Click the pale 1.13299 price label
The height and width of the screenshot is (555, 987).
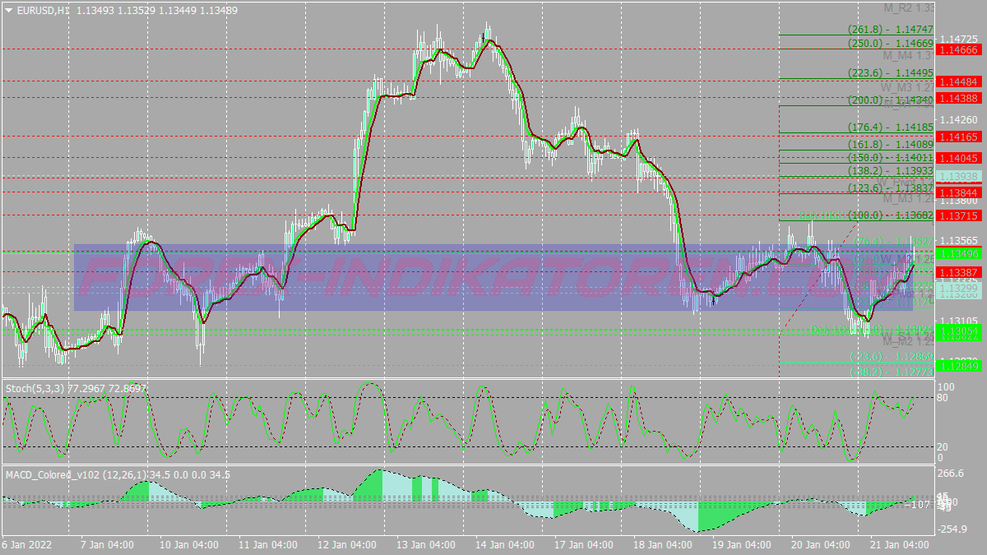[959, 288]
